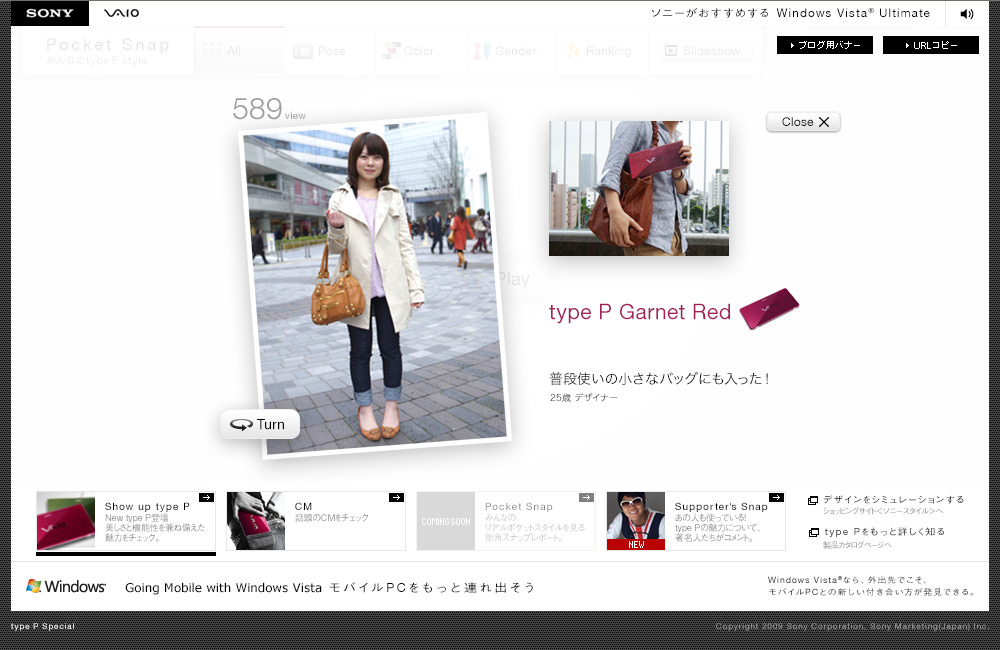Viewport: 1000px width, 650px height.
Task: Click the 25歳 デザイナー caption
Action: click(584, 397)
